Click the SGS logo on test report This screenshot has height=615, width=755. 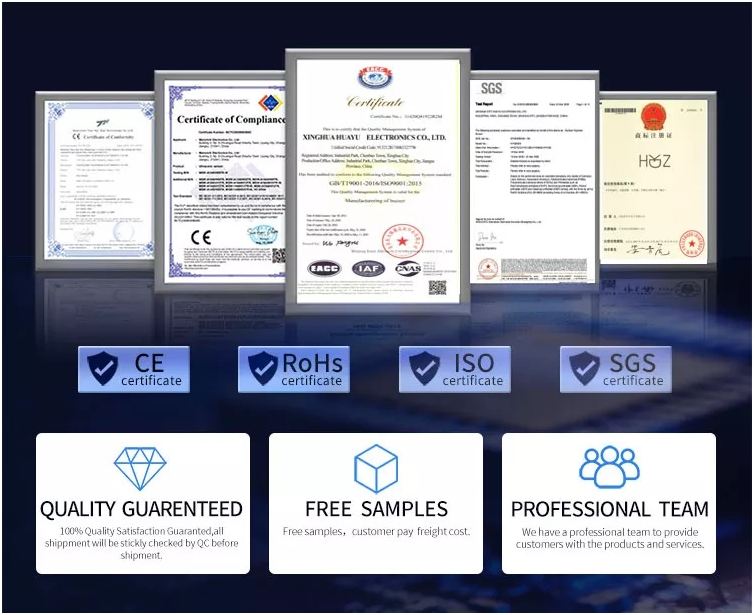[491, 88]
